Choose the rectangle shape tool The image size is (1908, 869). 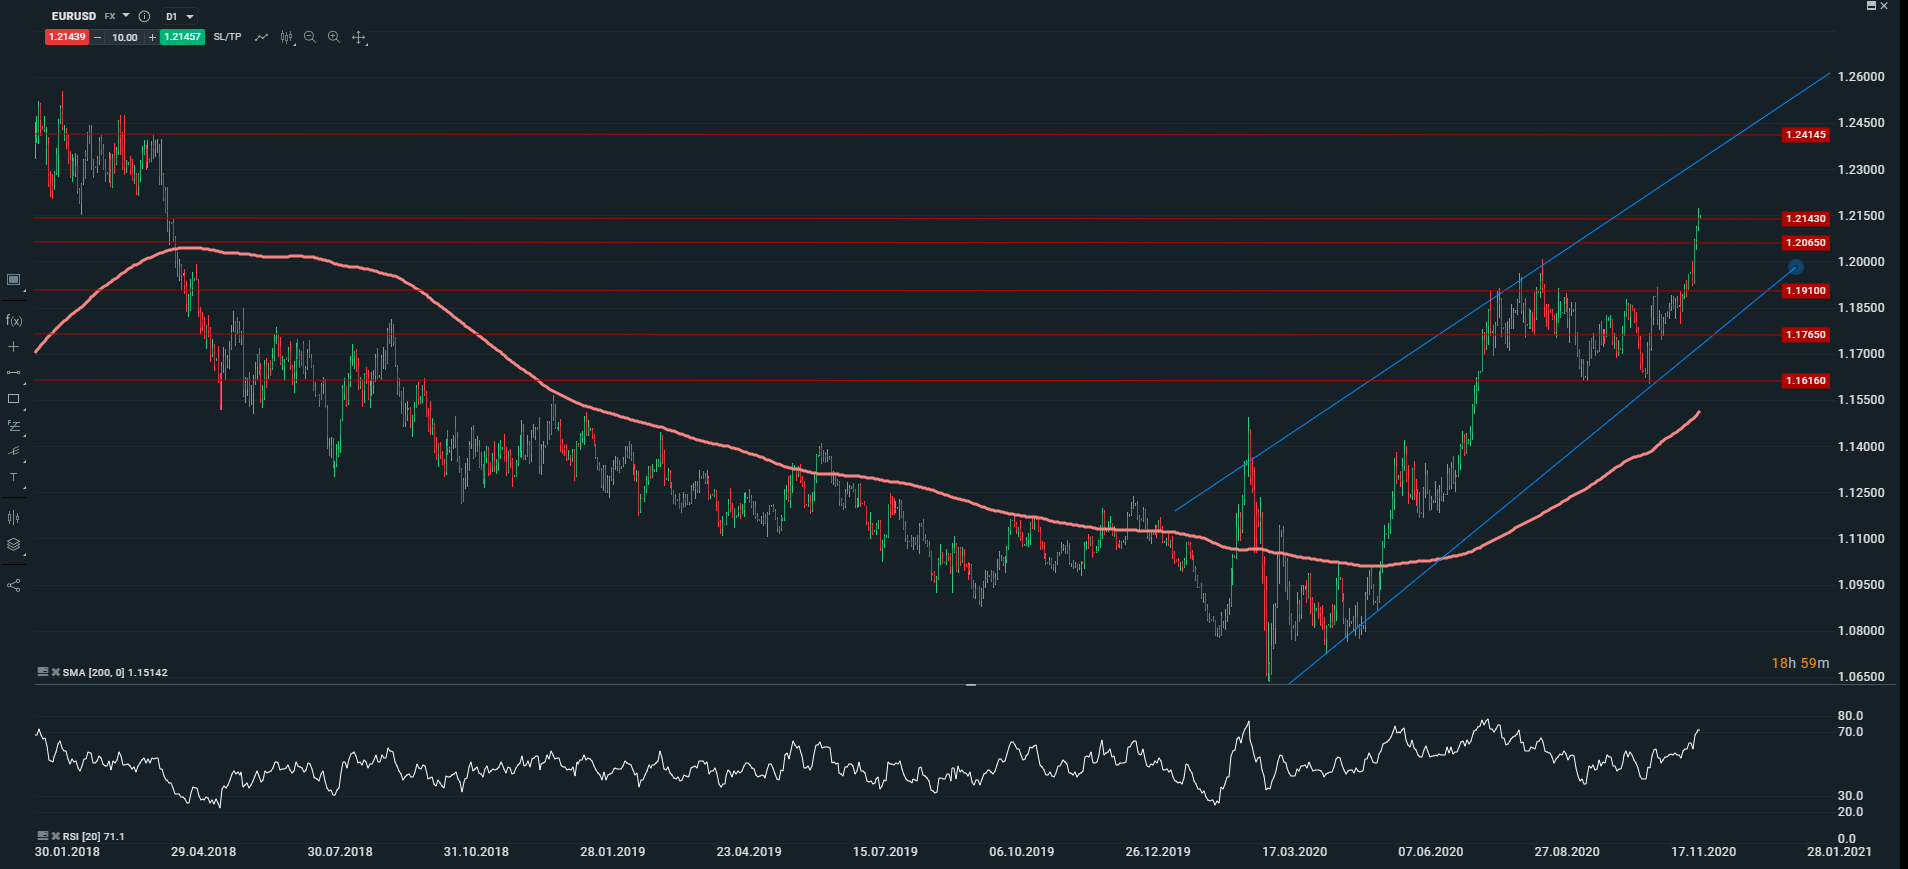pos(14,399)
